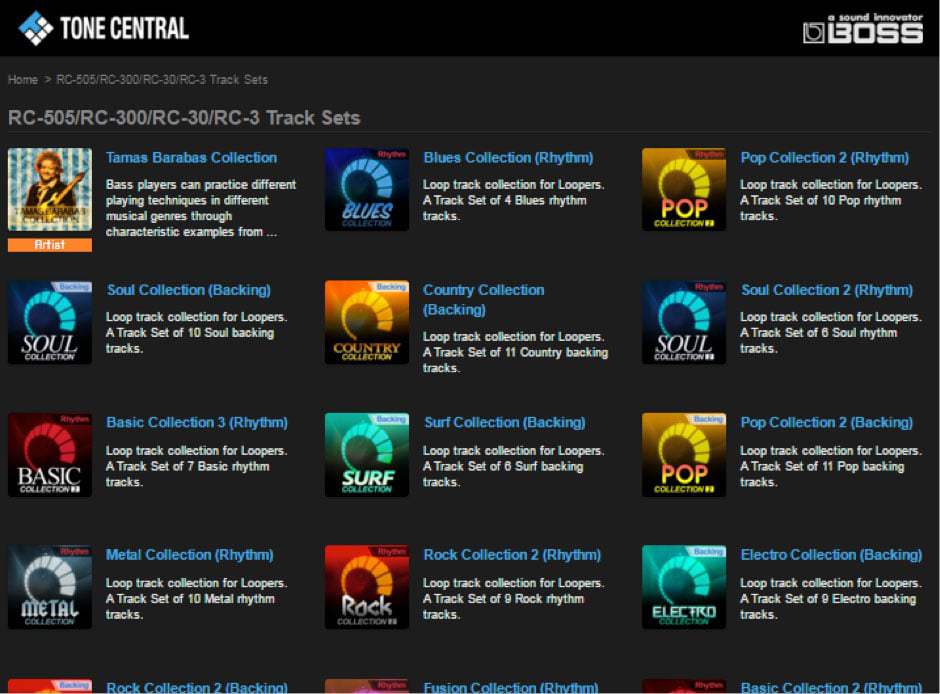Open Basic Collection 3 cover icon
The width and height of the screenshot is (940, 694).
50,455
